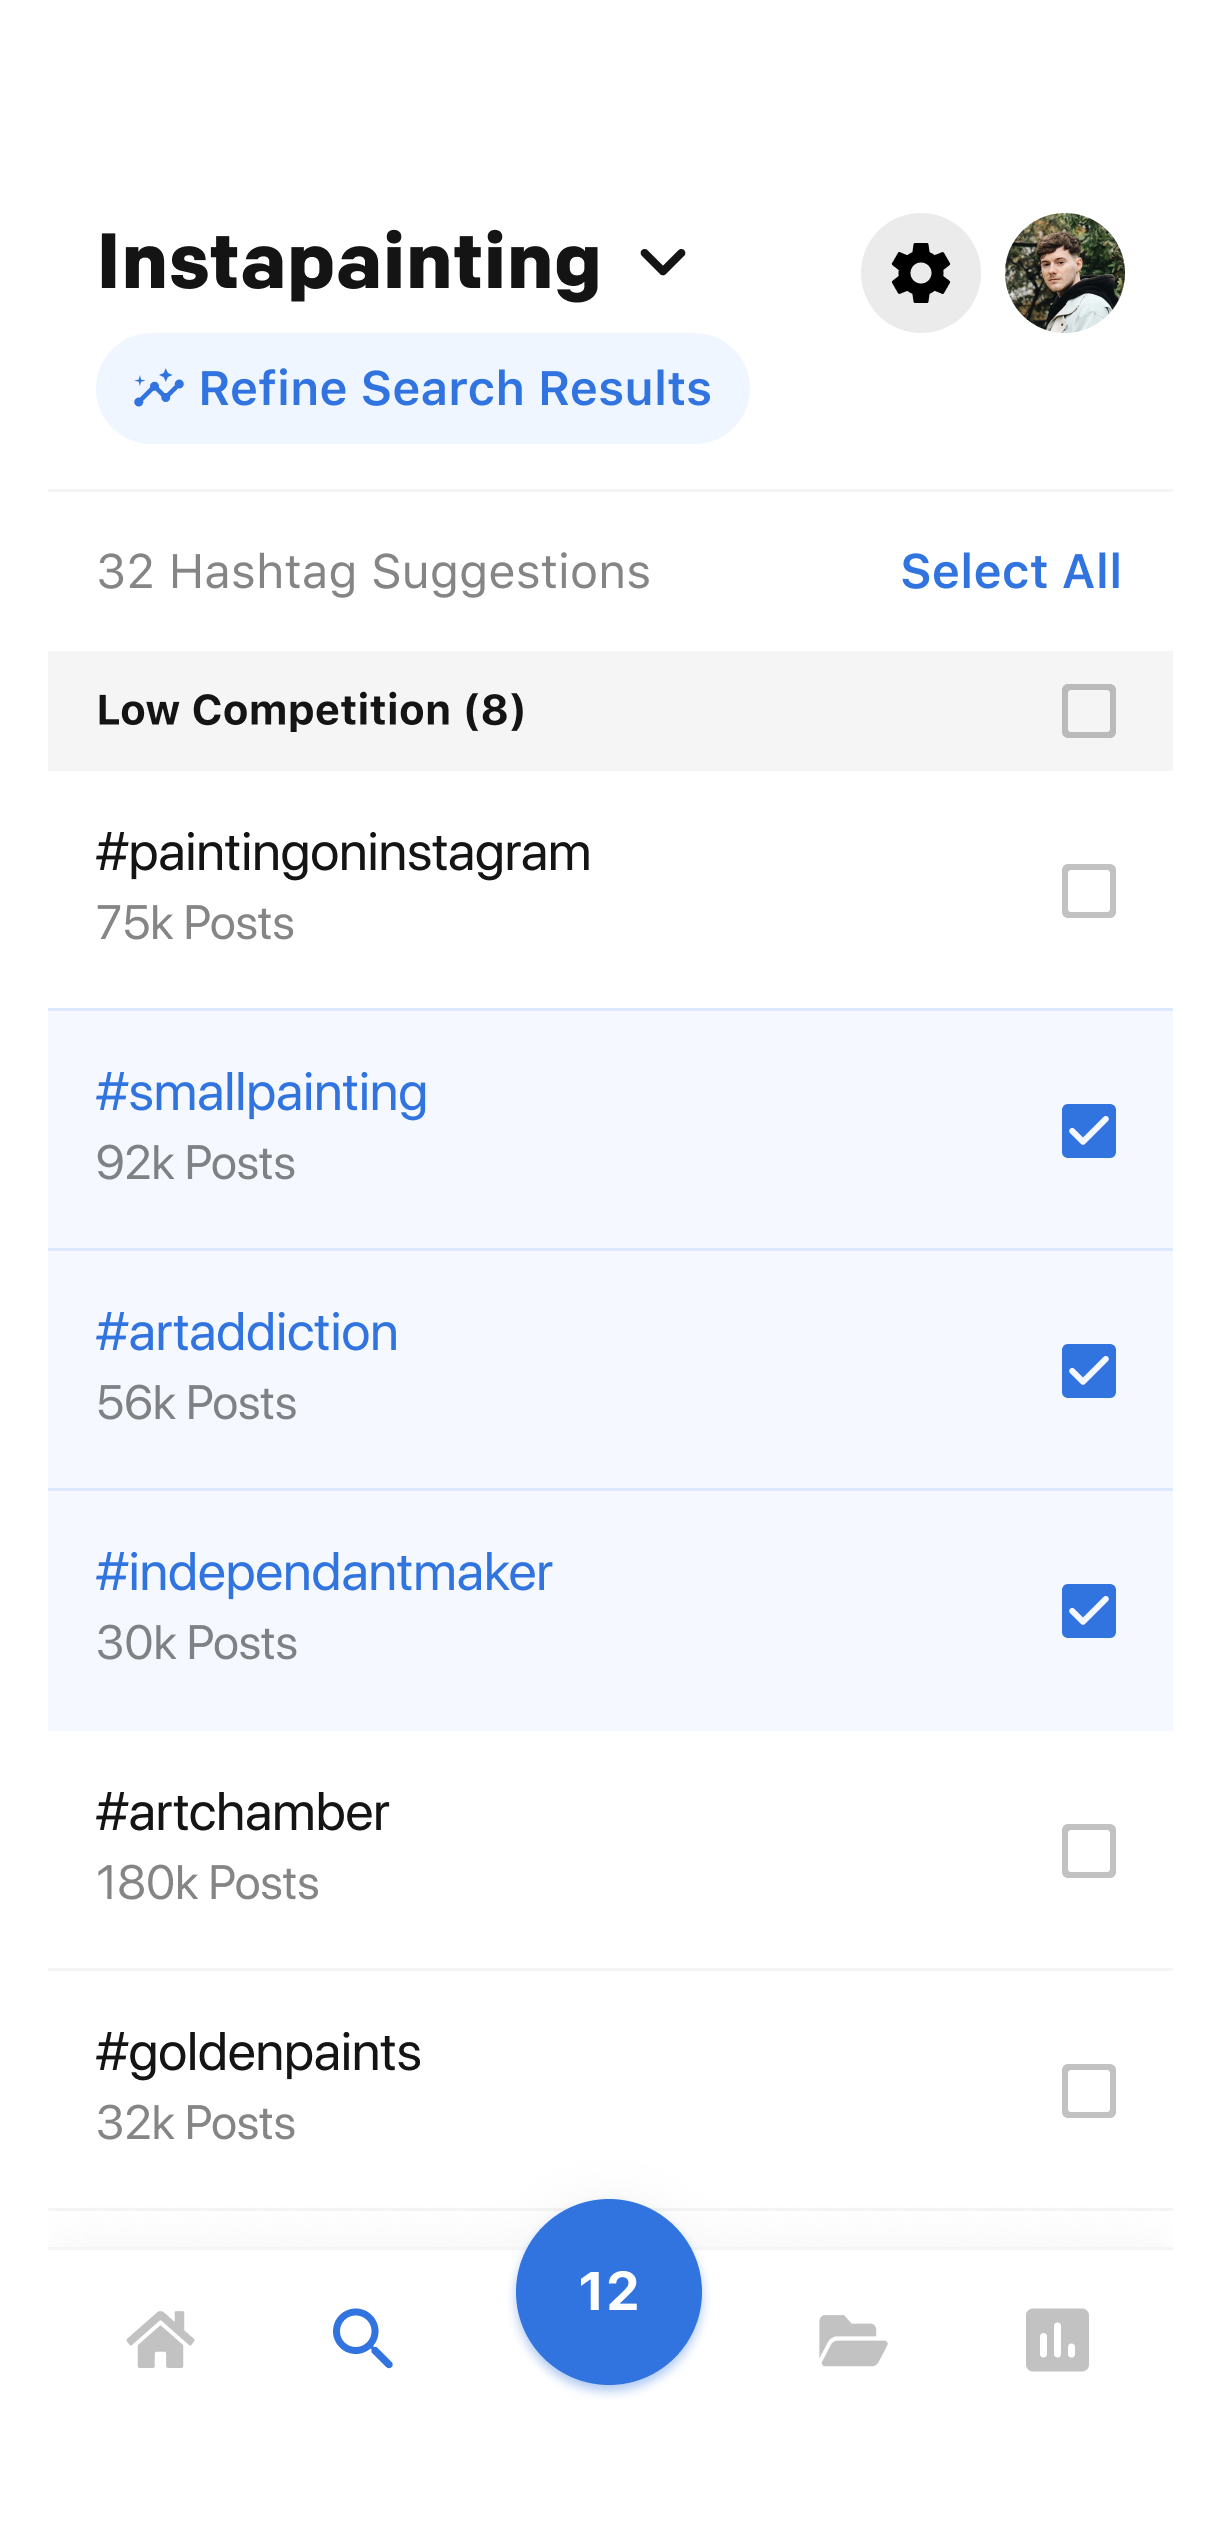
Task: Uncheck the #smallpainting checkbox
Action: [1088, 1131]
